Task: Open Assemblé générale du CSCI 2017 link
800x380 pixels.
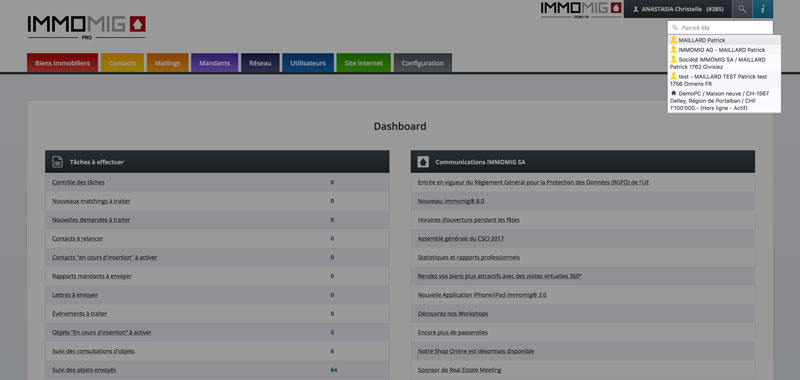Action: pyautogui.click(x=461, y=238)
